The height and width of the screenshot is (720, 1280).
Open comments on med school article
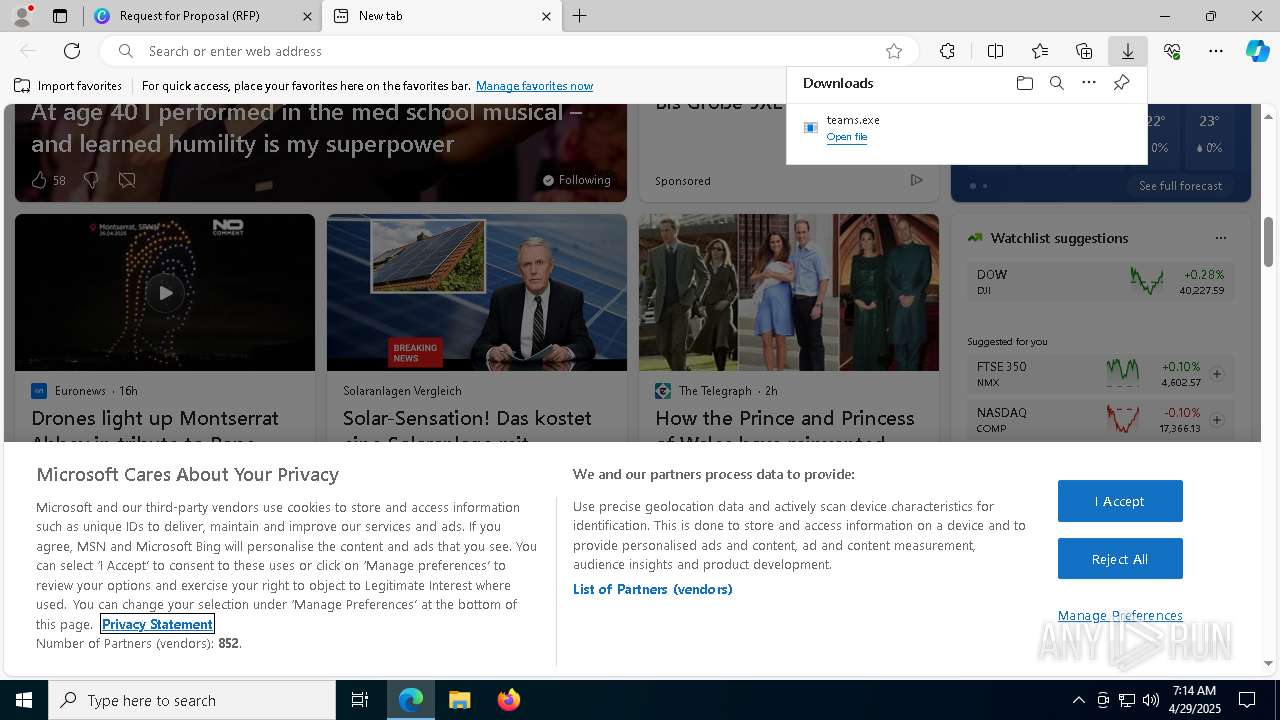[x=127, y=180]
